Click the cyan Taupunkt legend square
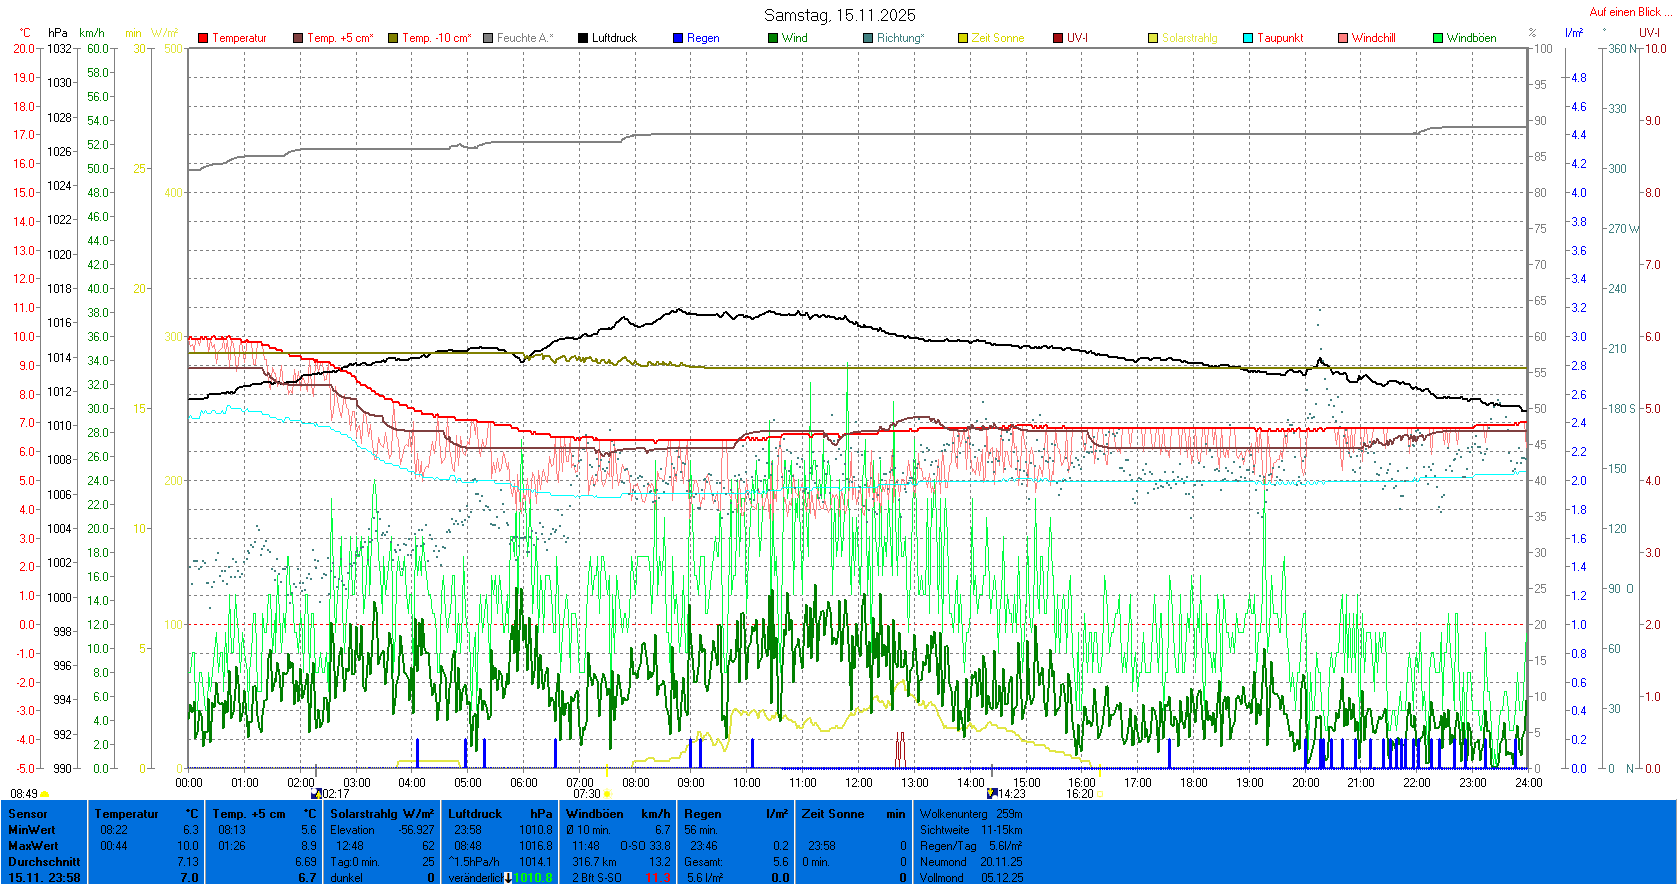 click(1248, 38)
